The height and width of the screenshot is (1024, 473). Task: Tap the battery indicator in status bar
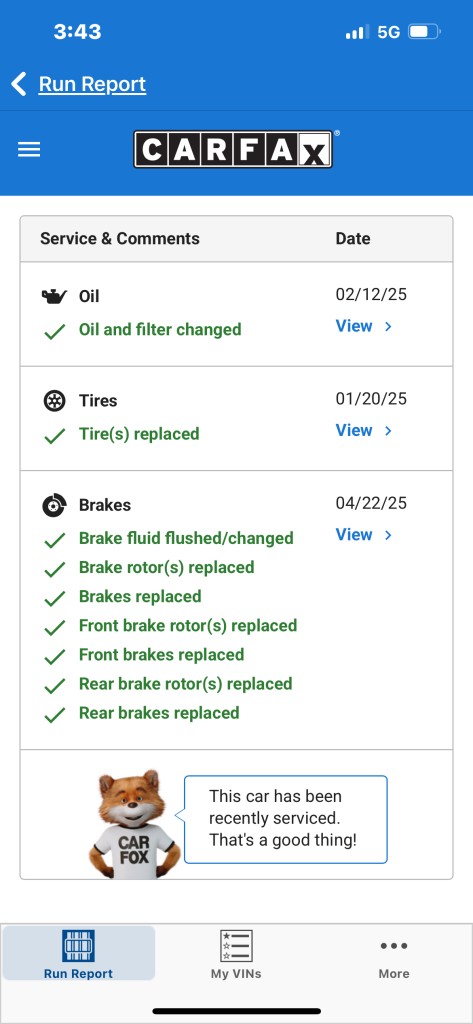tap(425, 31)
